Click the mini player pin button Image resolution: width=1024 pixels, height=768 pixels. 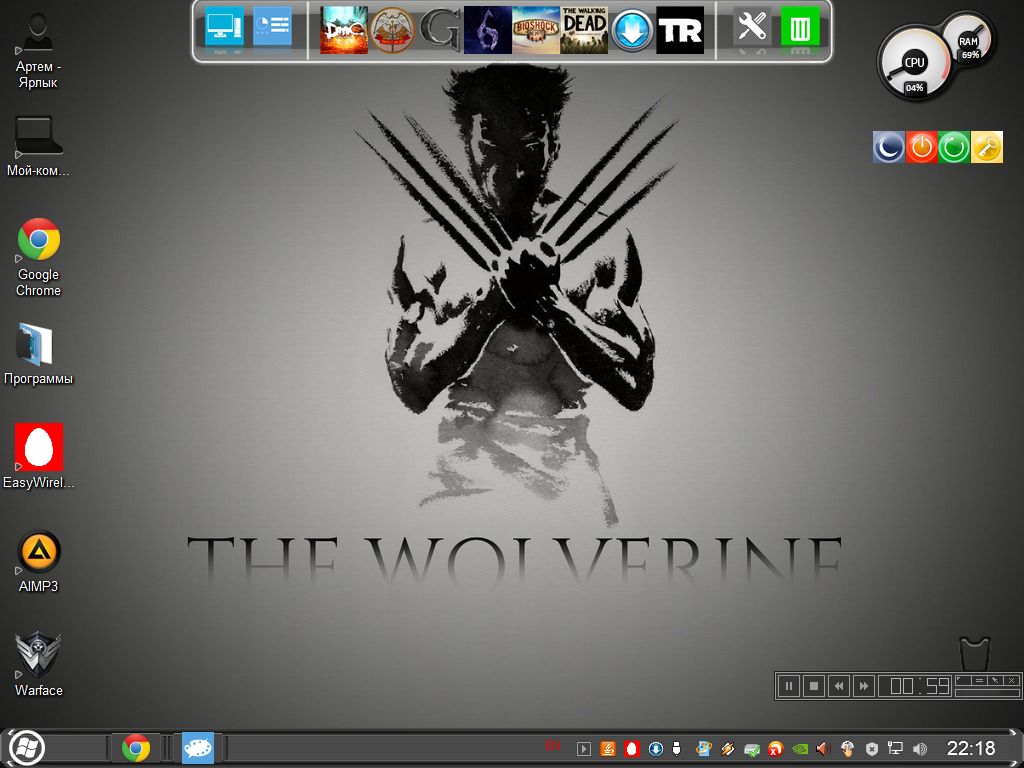coord(995,680)
